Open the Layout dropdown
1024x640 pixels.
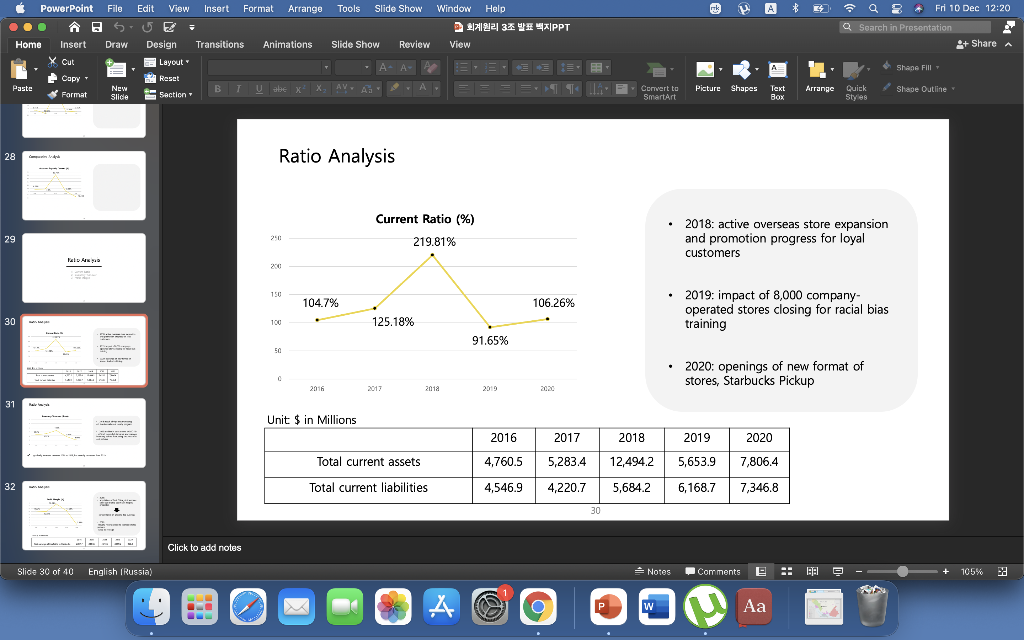click(170, 62)
